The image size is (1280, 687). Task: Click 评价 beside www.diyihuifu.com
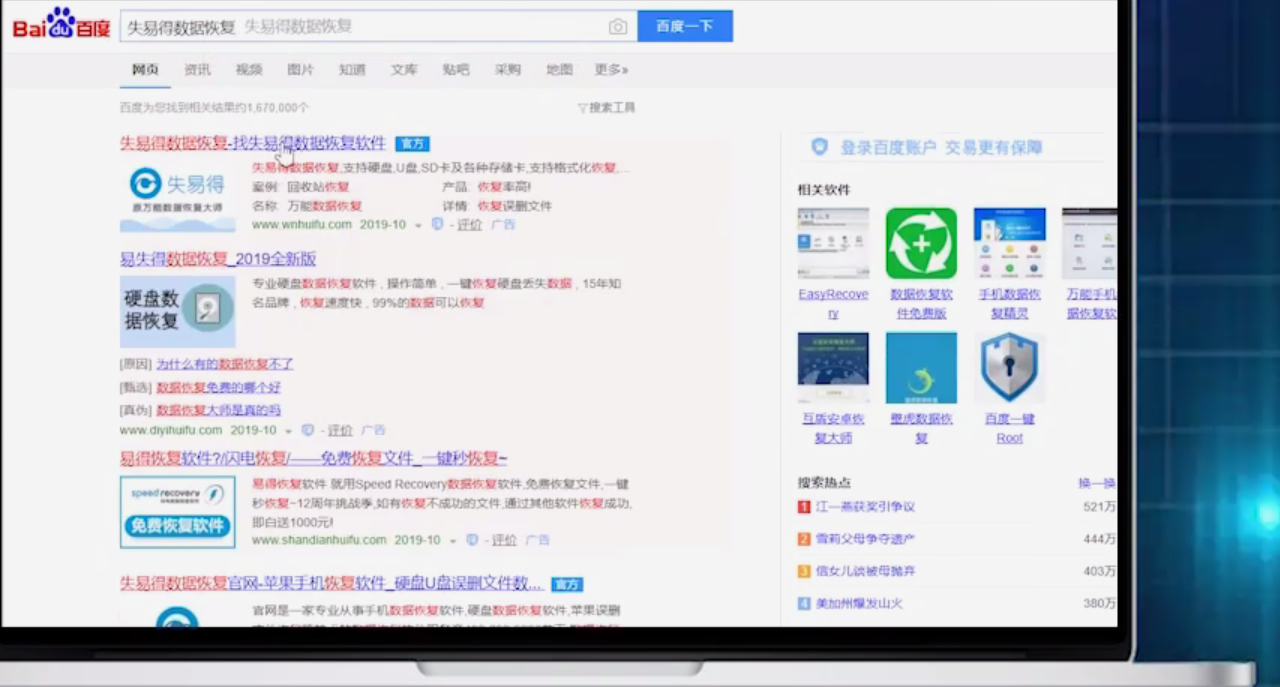[340, 431]
